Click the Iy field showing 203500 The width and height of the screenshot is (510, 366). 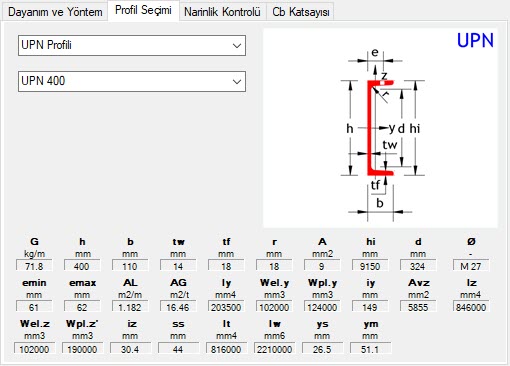point(226,307)
